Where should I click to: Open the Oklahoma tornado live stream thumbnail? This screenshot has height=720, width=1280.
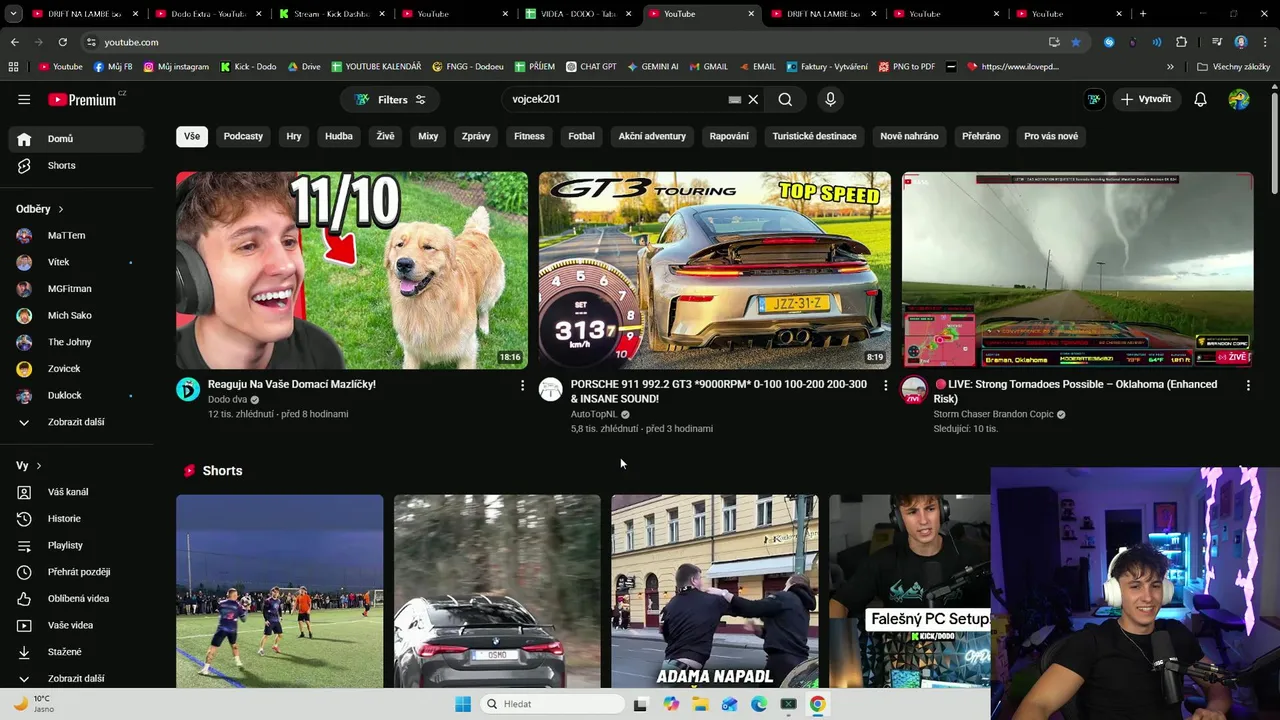[x=1077, y=270]
